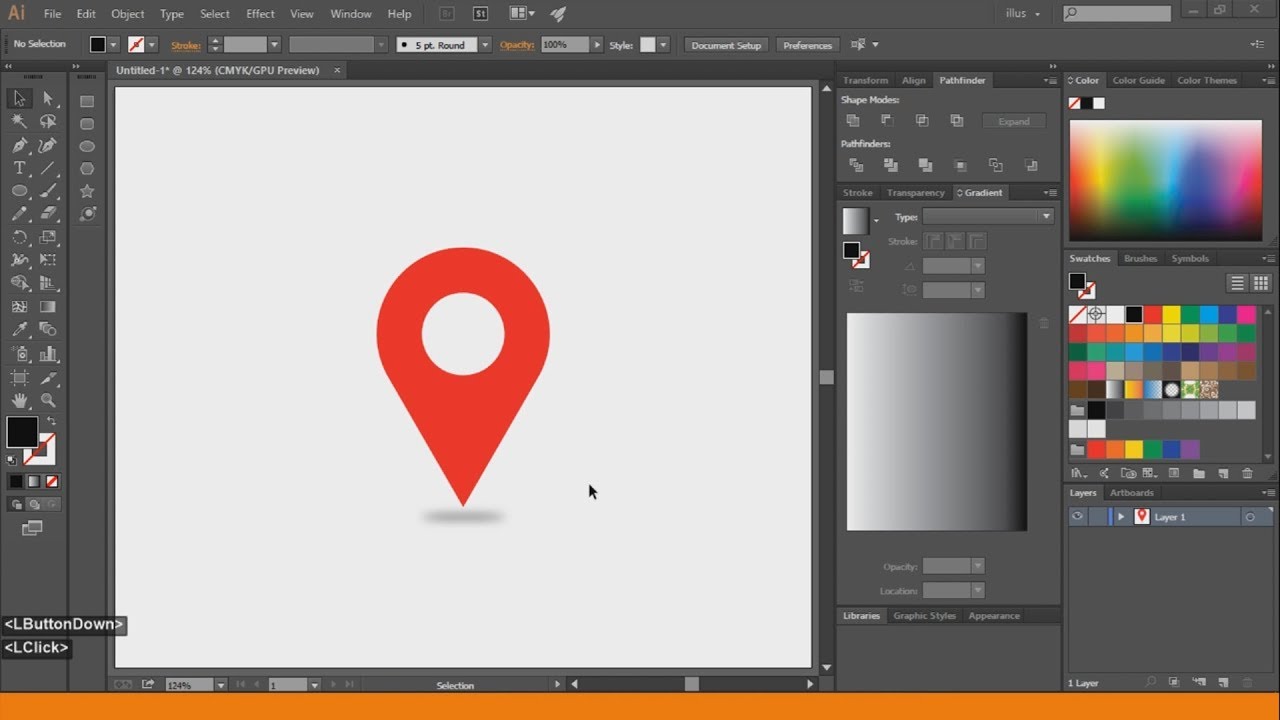Click the Divide pathfinder icon

(856, 165)
